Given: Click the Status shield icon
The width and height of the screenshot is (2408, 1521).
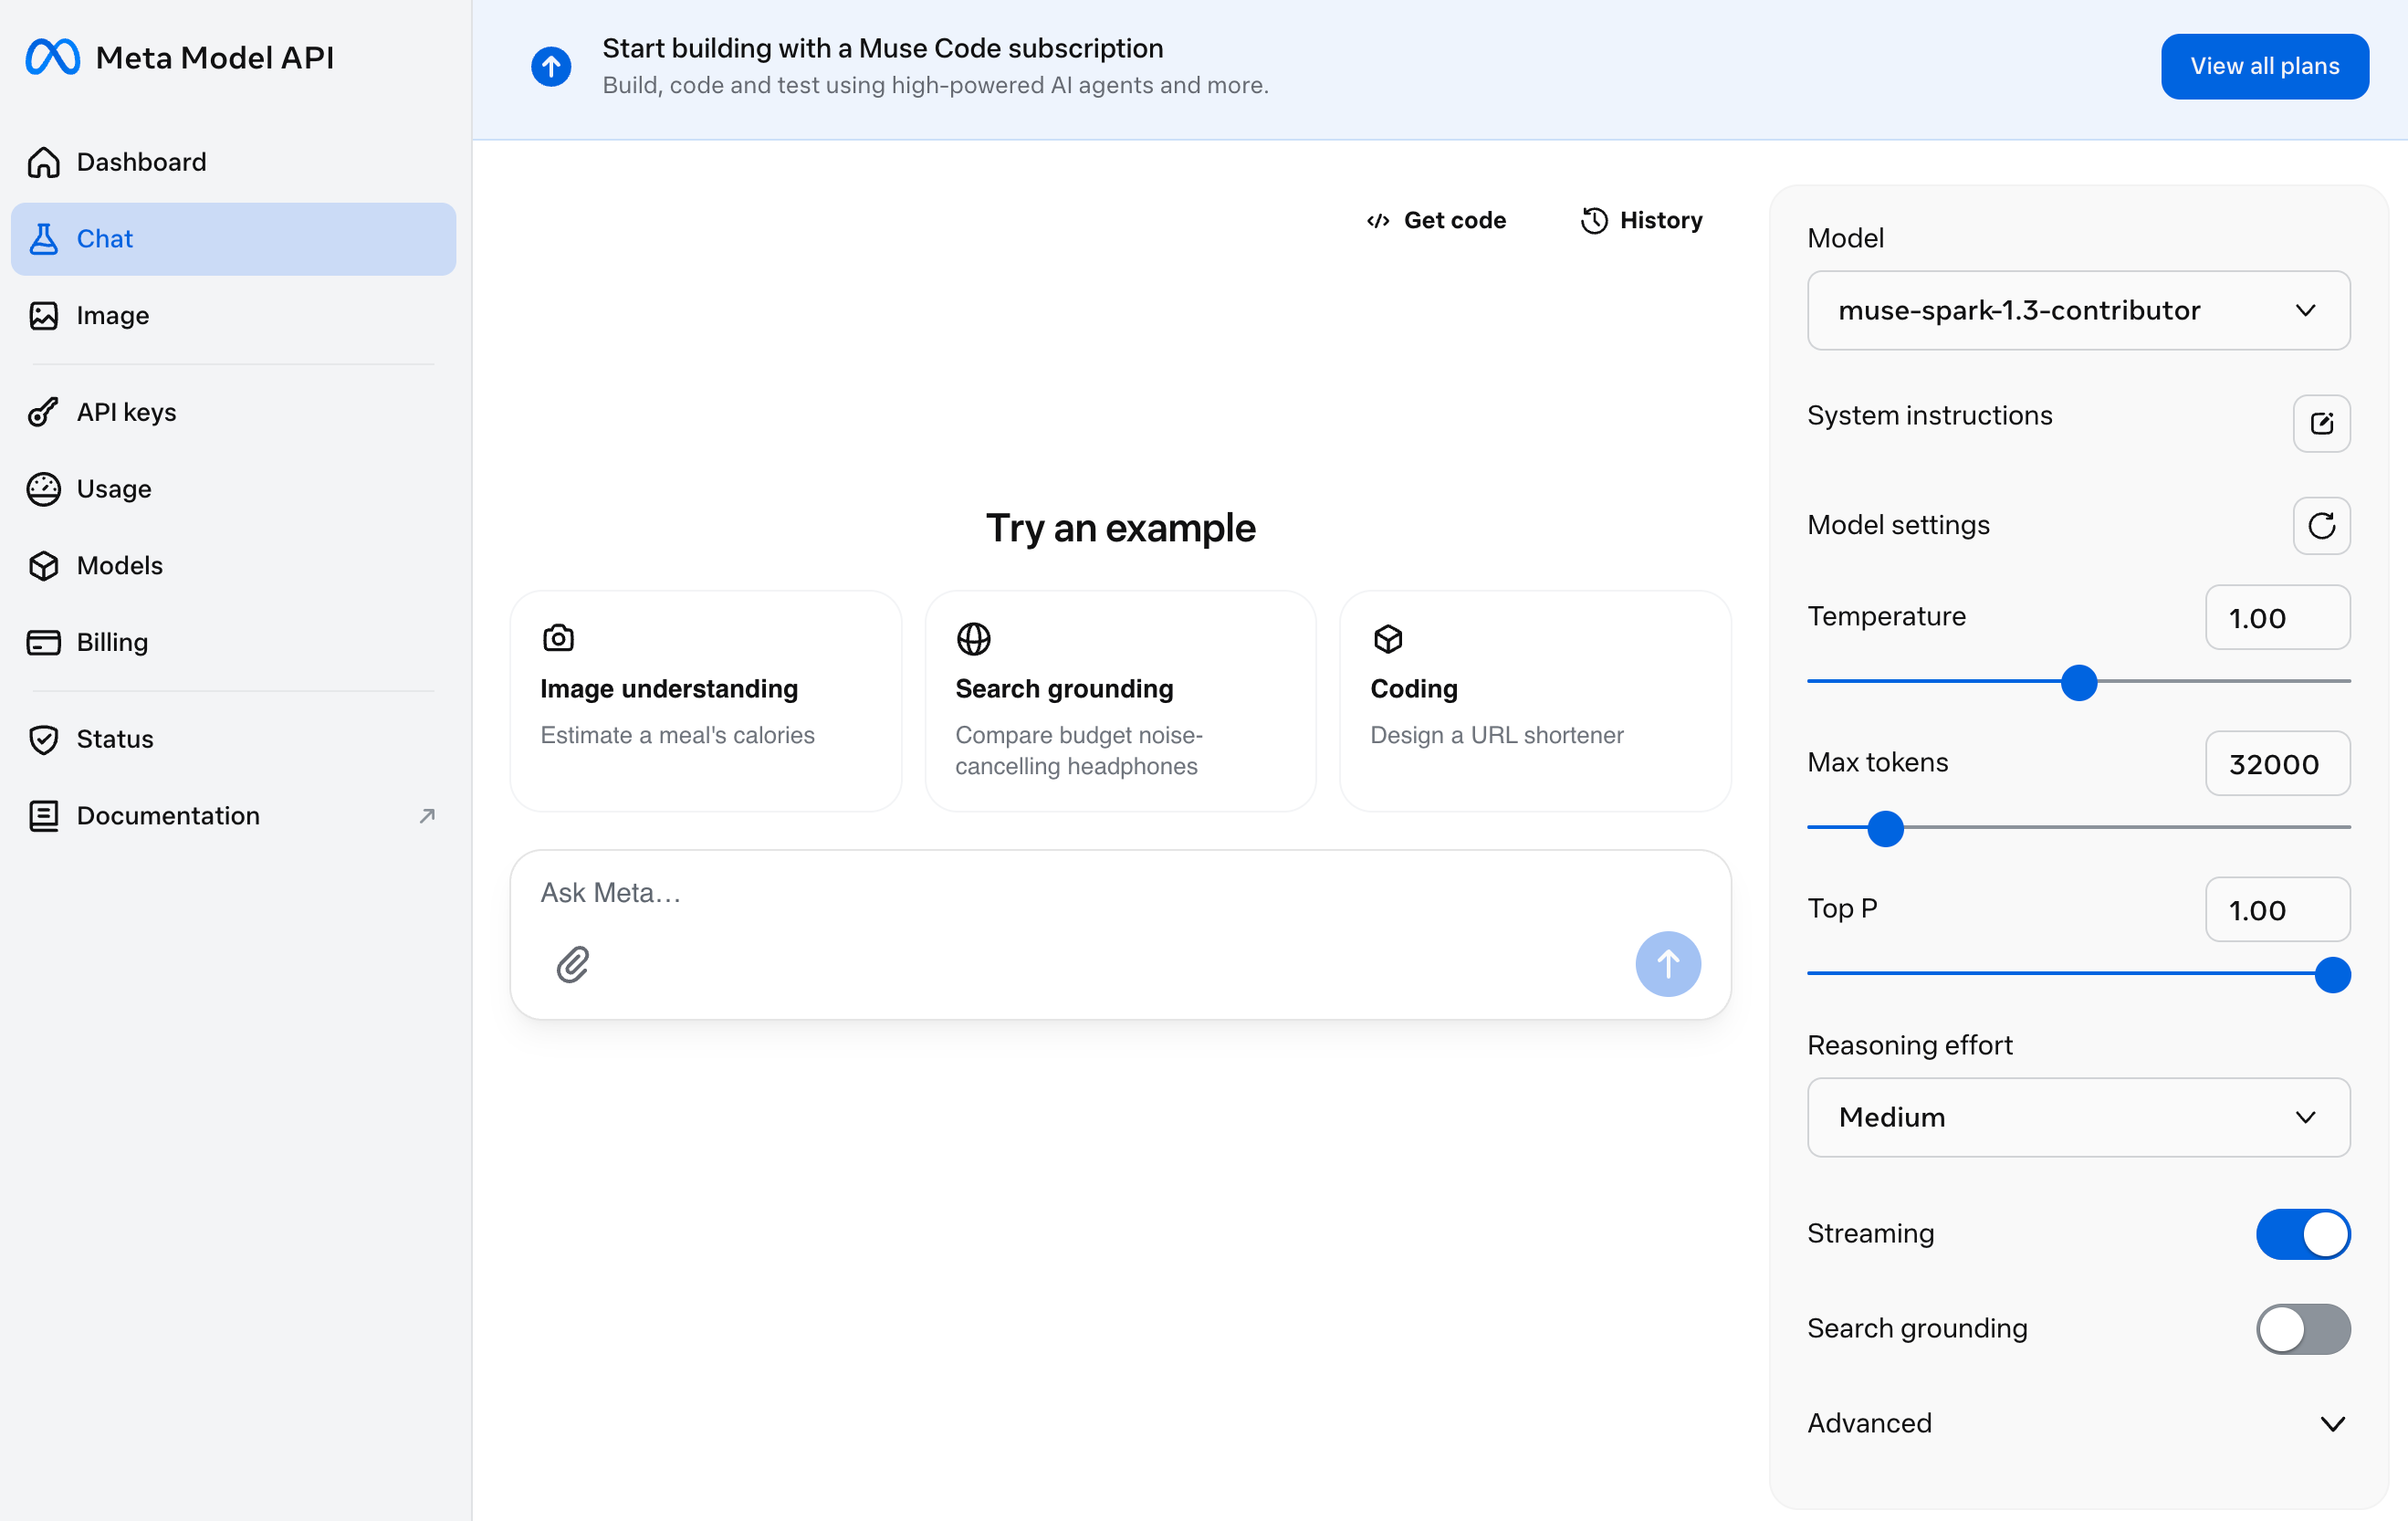Looking at the screenshot, I should tap(43, 739).
